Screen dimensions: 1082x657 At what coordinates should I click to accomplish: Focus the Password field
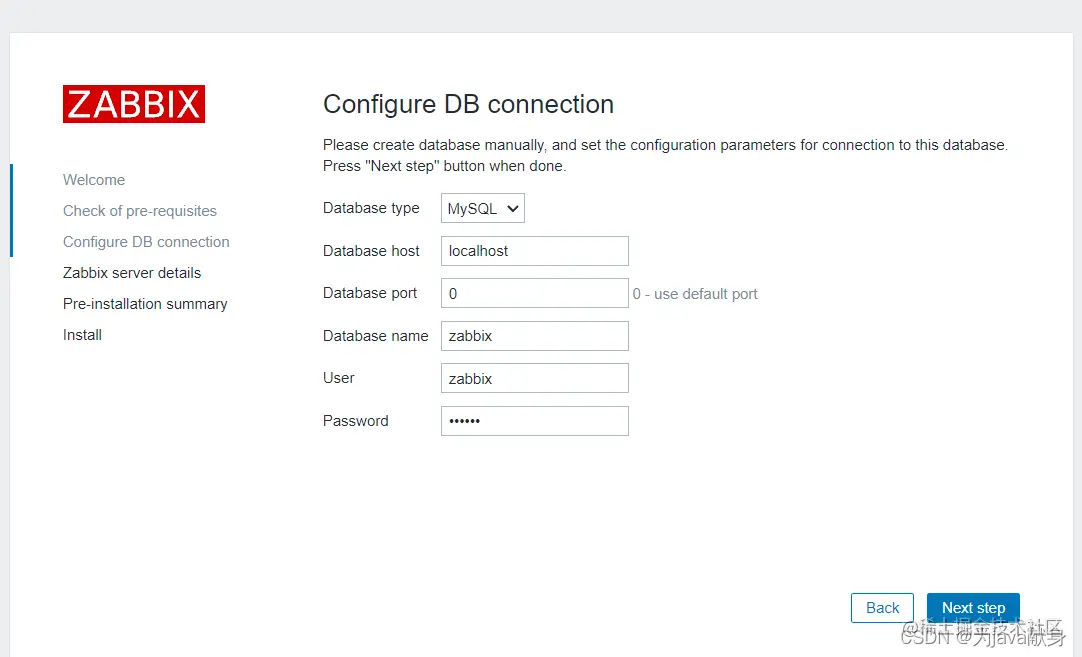pos(535,421)
